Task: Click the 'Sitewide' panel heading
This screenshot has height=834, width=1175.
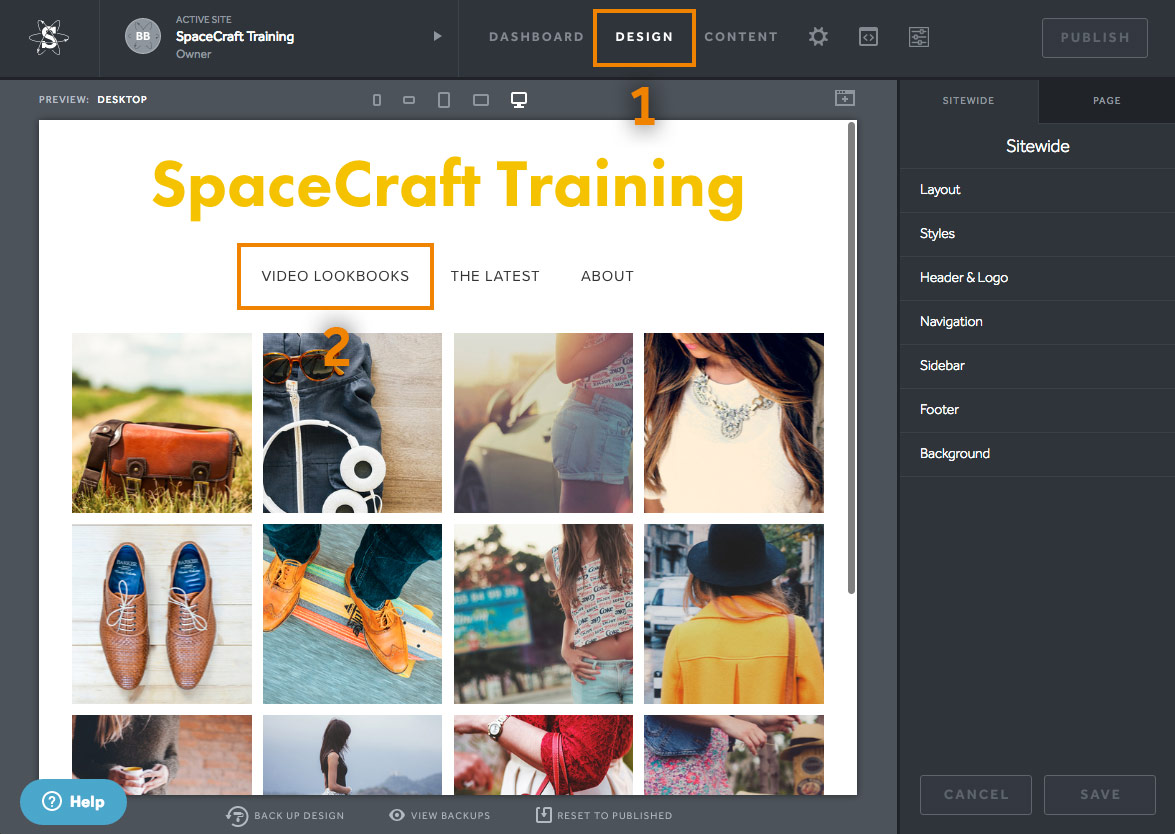Action: pos(1037,146)
